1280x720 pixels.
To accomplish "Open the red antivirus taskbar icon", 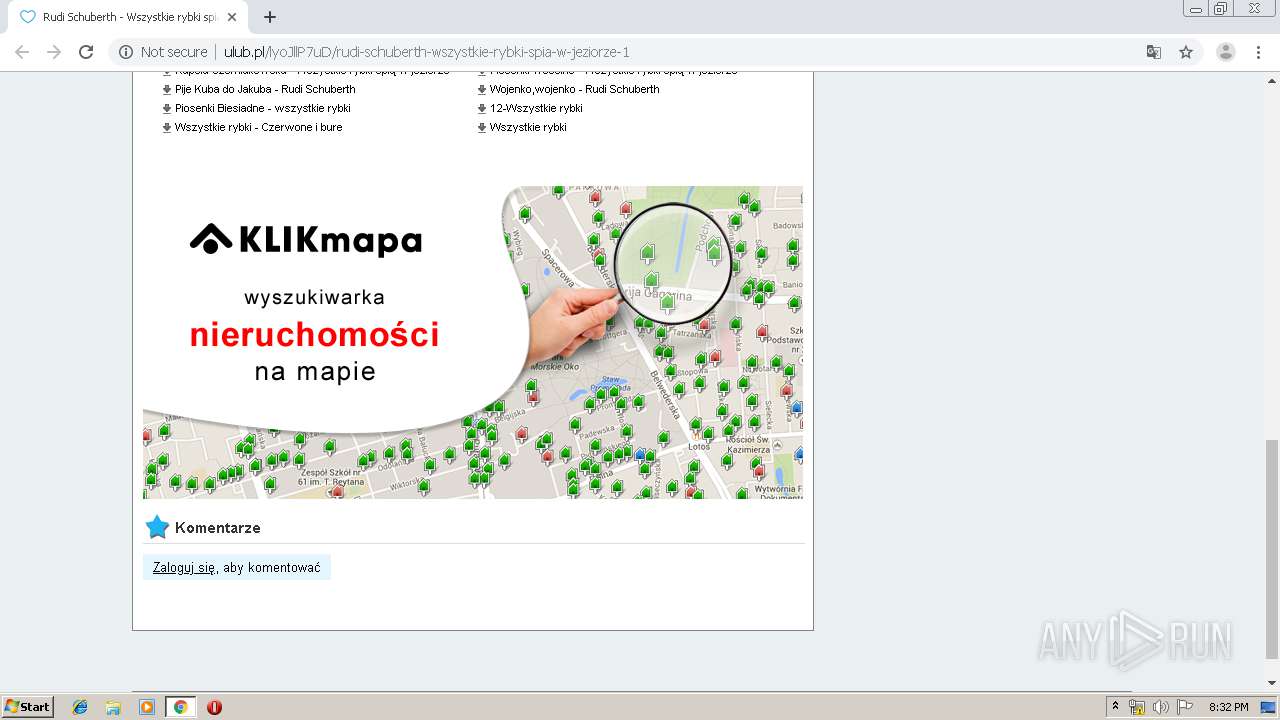I will click(x=214, y=707).
